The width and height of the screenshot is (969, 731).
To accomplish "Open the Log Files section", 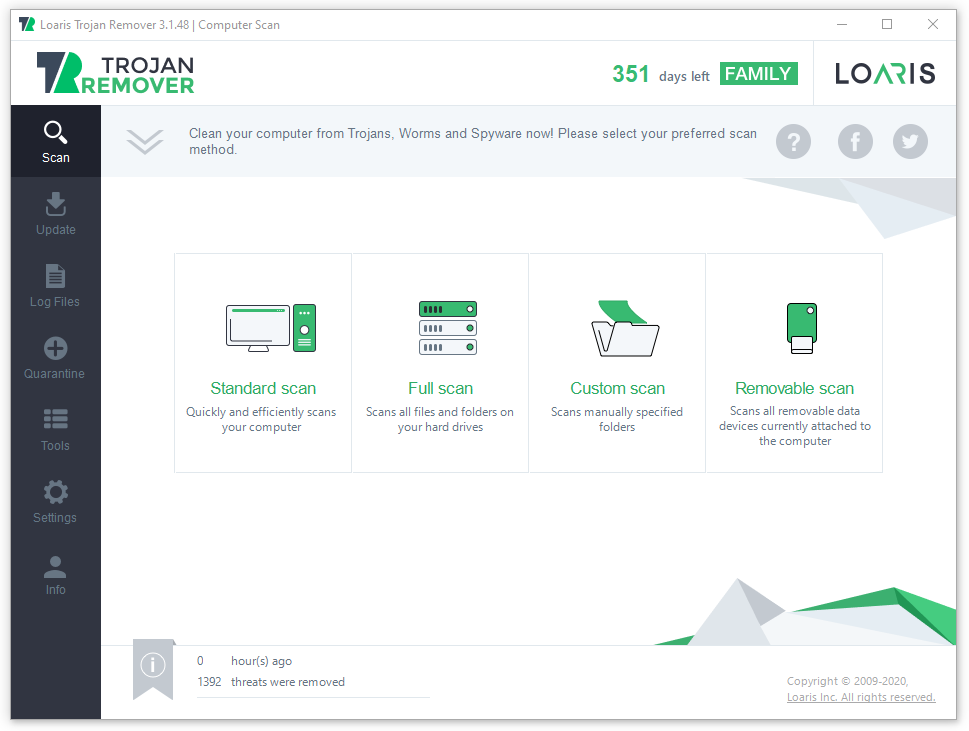I will pos(55,286).
